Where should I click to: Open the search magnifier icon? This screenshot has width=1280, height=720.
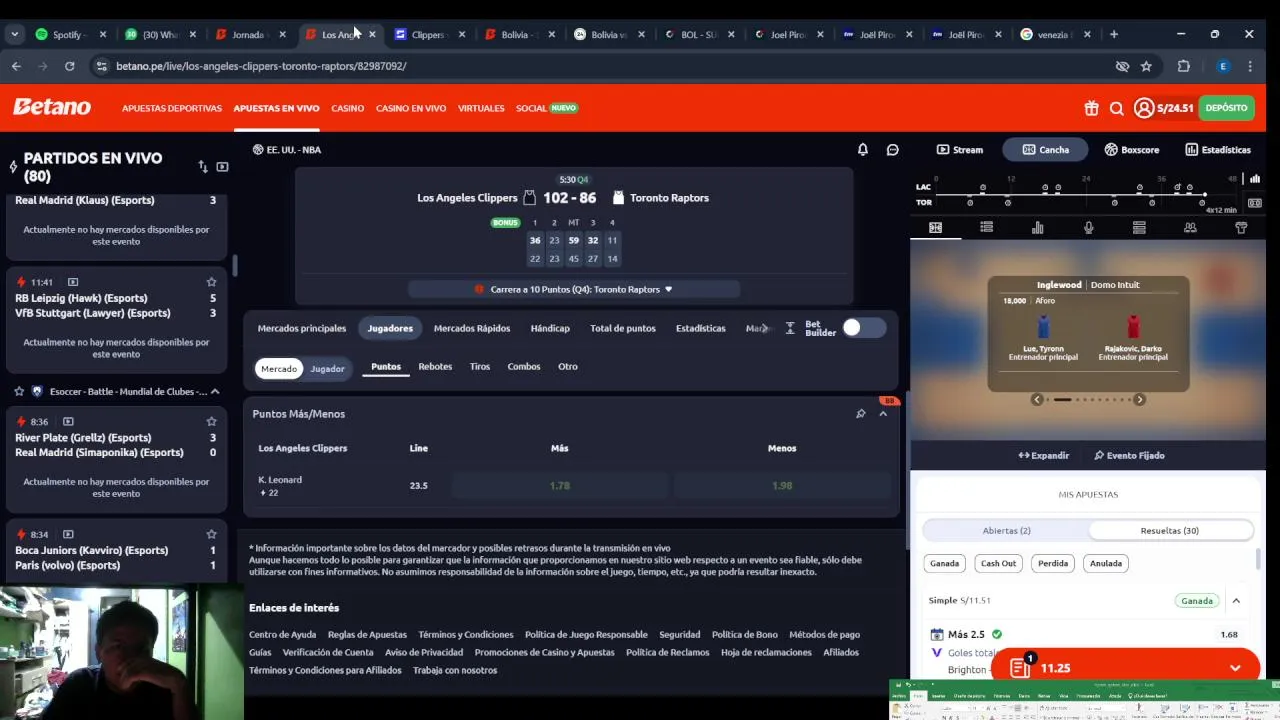pos(1117,108)
